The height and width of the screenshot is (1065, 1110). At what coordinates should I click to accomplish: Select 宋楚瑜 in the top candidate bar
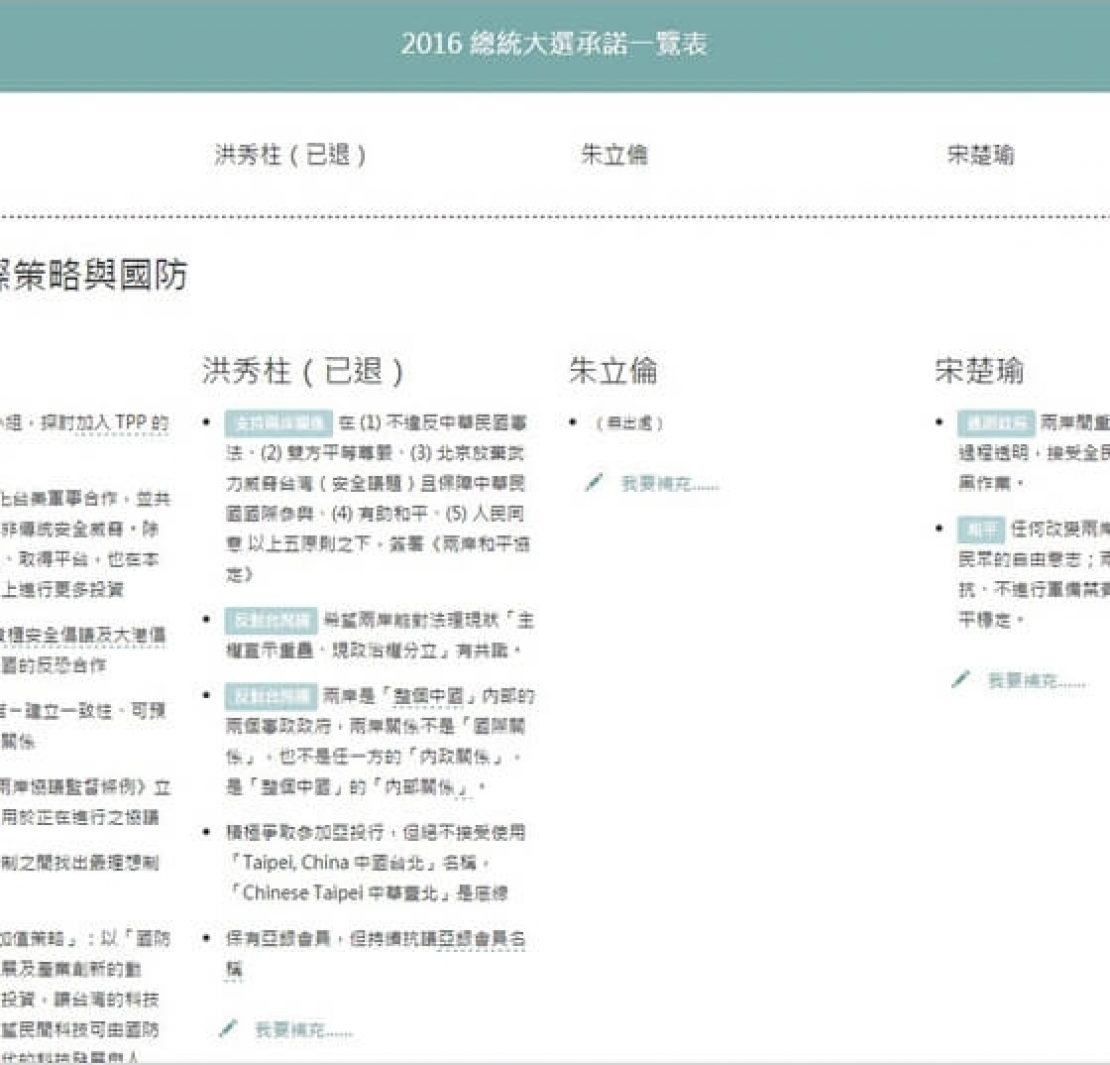pyautogui.click(x=980, y=155)
